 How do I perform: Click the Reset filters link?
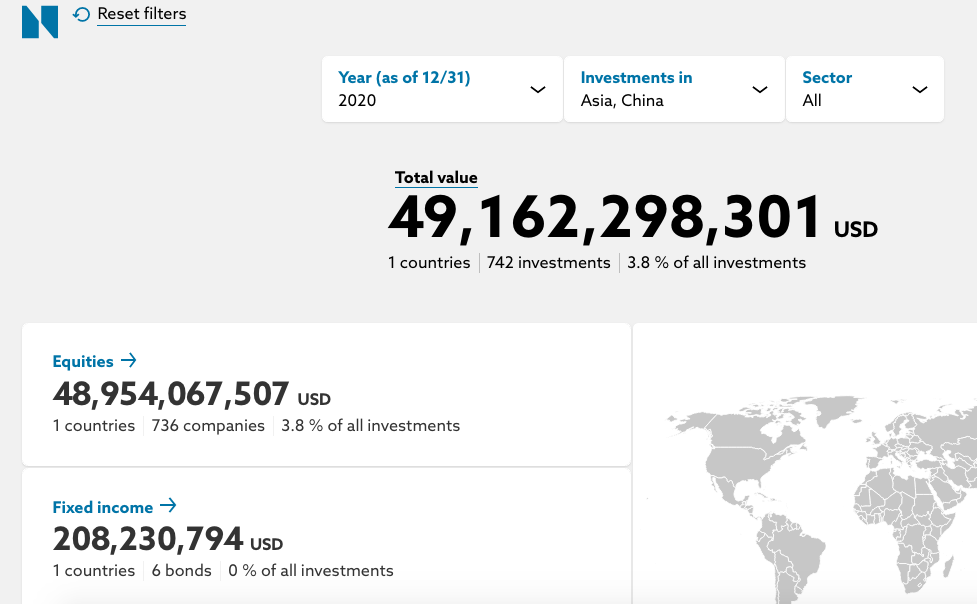pyautogui.click(x=141, y=14)
